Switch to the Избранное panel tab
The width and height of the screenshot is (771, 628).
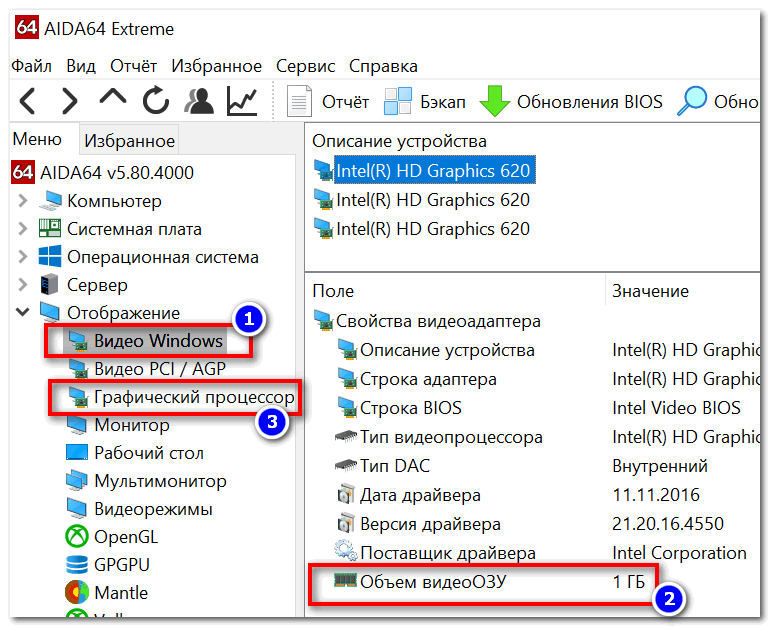129,141
